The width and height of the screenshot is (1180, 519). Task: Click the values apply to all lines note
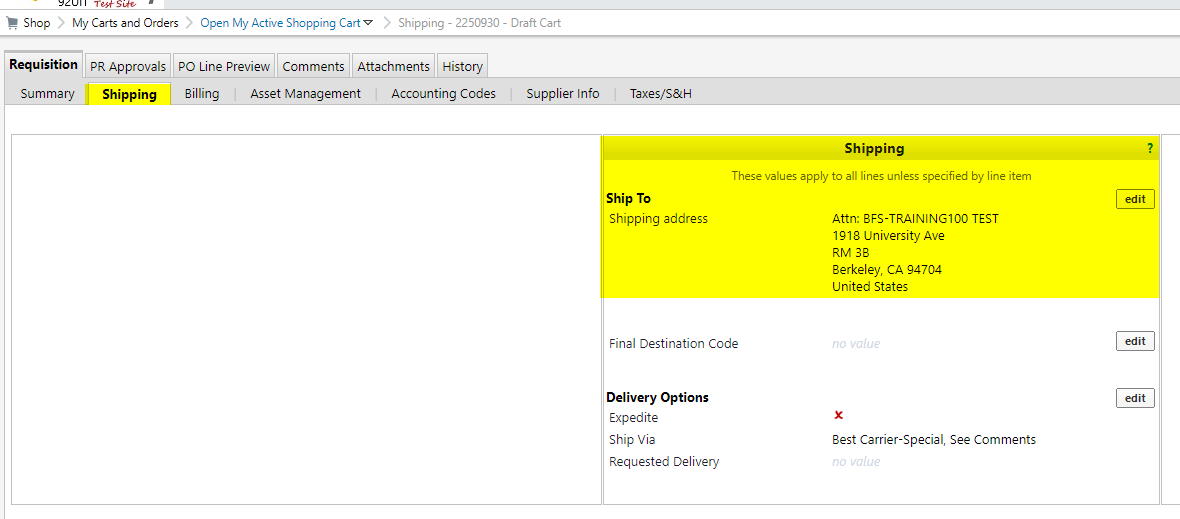pos(881,176)
